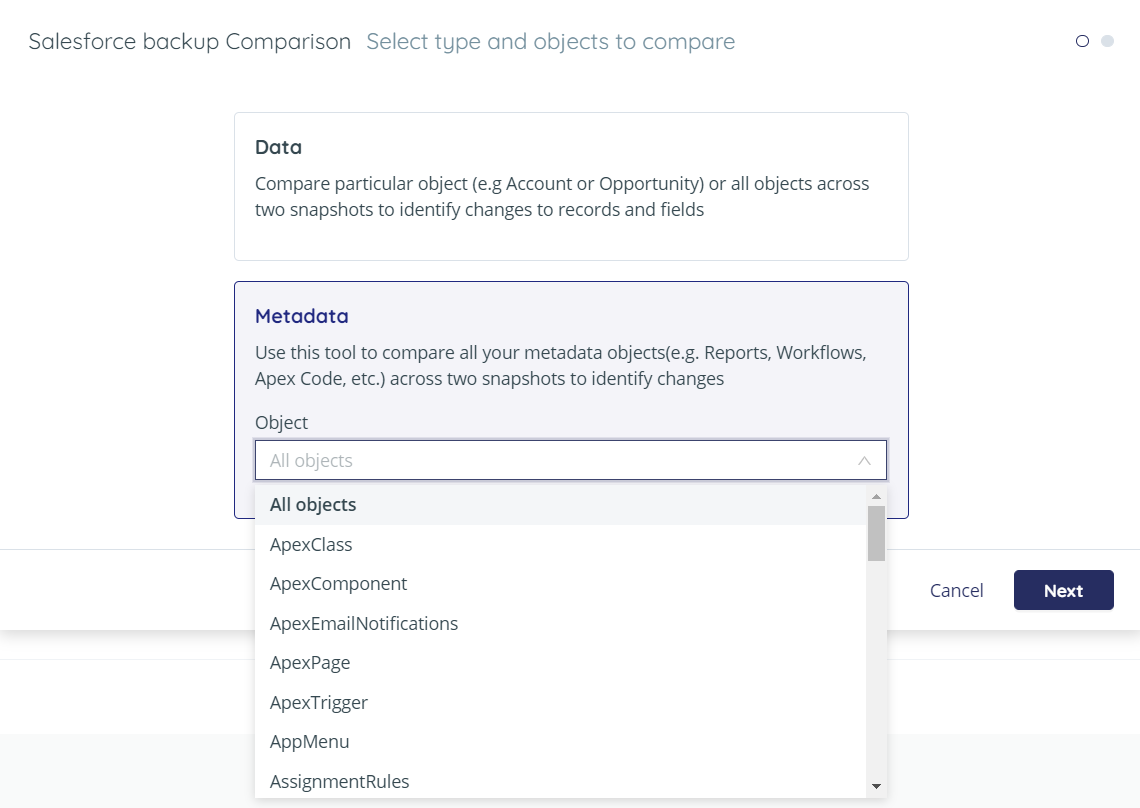Collapse the Object dropdown via its chevron

point(862,460)
